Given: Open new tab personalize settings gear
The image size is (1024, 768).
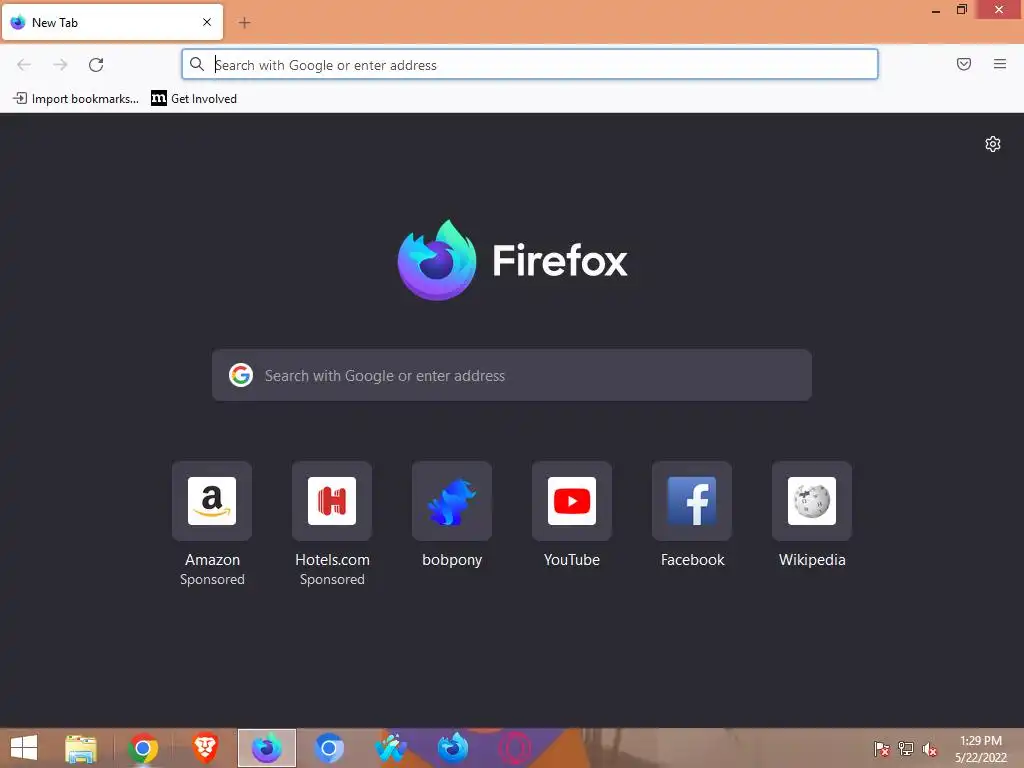Looking at the screenshot, I should point(993,144).
